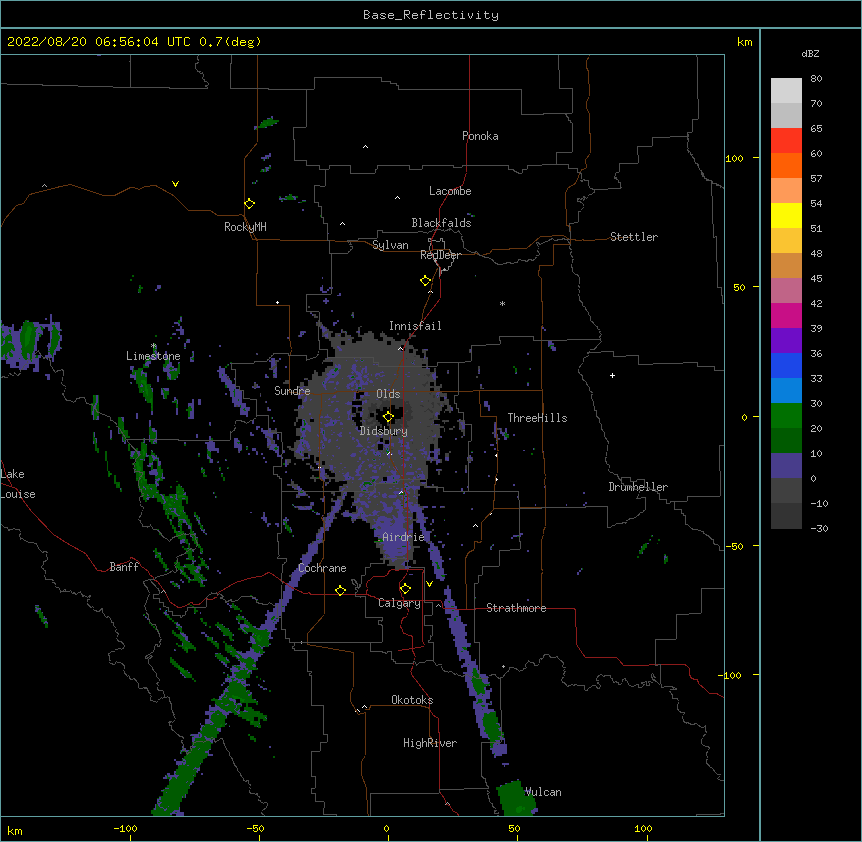
Task: Click the dBZ legend heading
Action: [x=810, y=53]
